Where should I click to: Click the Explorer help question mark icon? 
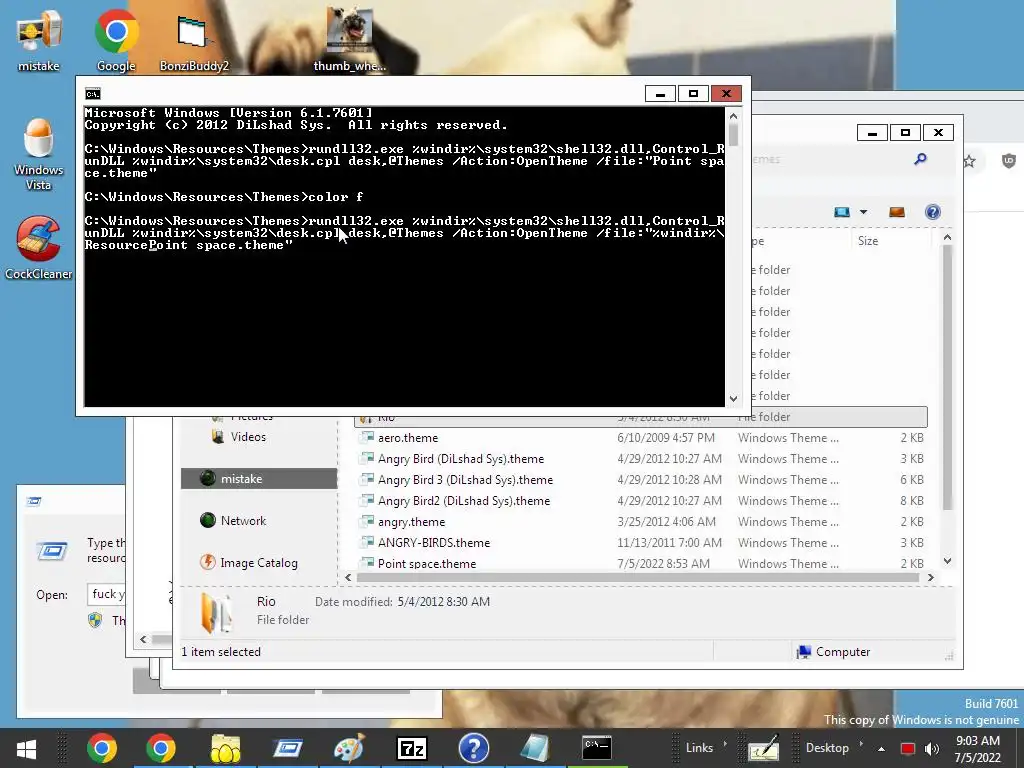coord(933,212)
